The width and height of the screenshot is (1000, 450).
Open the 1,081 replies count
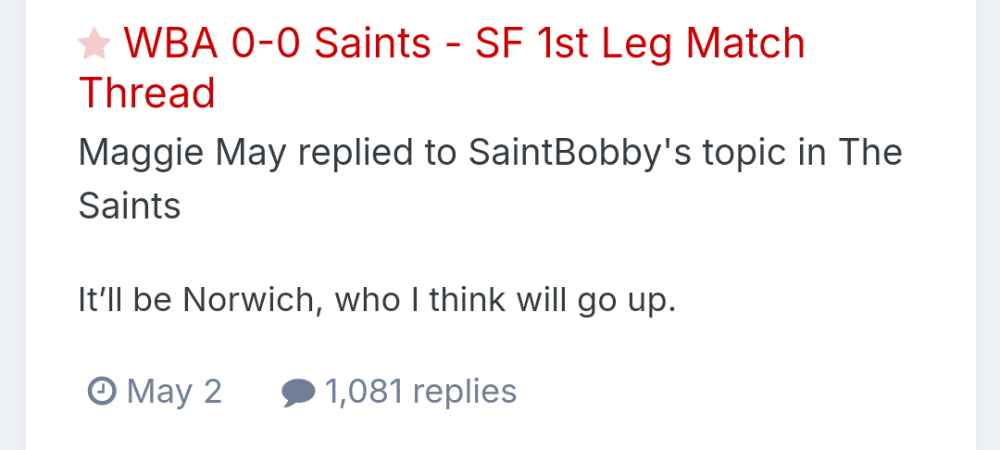(x=420, y=391)
